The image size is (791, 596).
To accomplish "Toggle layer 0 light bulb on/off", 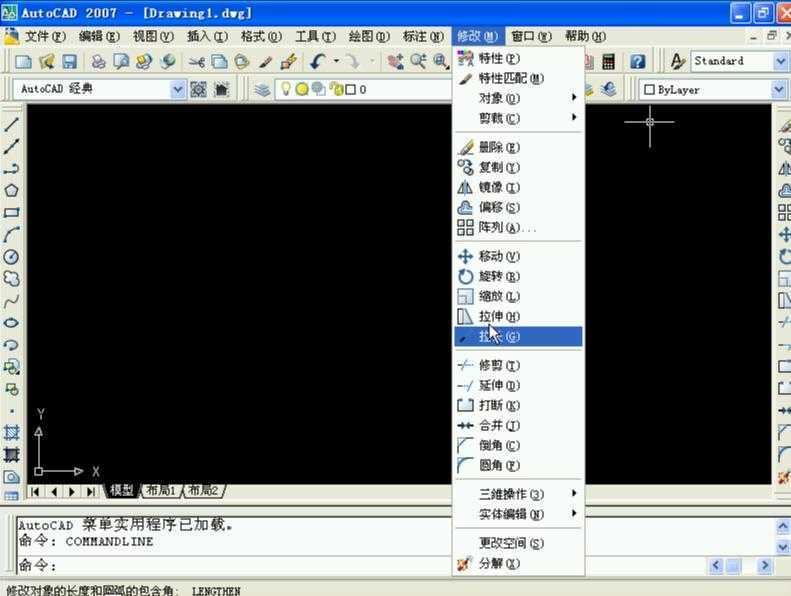I will (286, 89).
